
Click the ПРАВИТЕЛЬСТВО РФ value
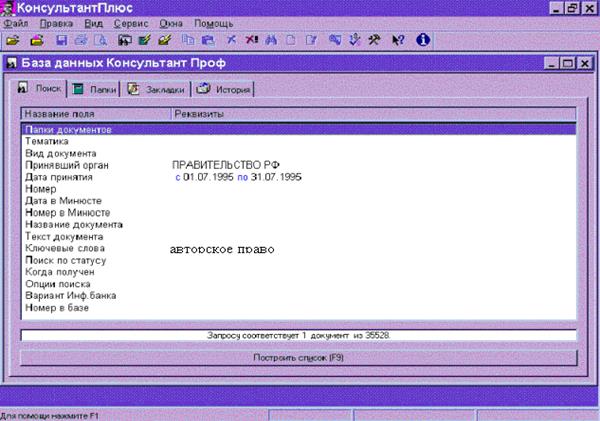click(226, 165)
